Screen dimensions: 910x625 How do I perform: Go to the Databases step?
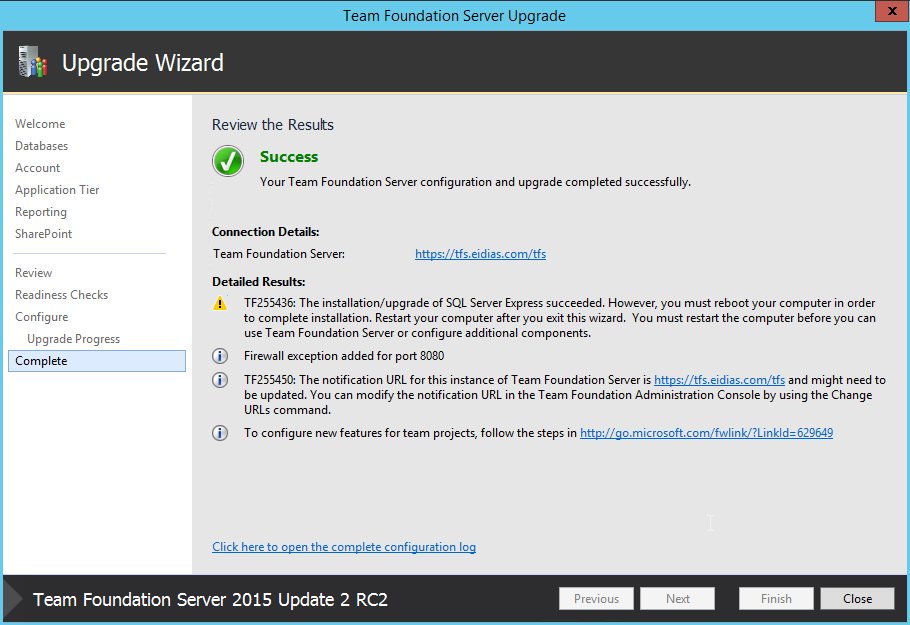(x=42, y=146)
